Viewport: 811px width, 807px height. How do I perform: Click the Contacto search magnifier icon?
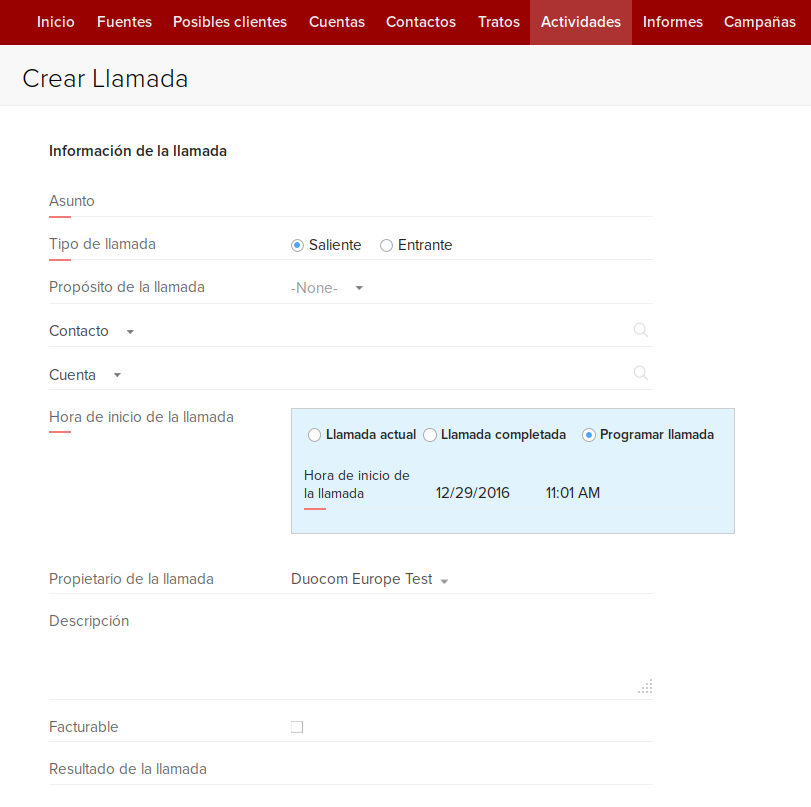641,330
